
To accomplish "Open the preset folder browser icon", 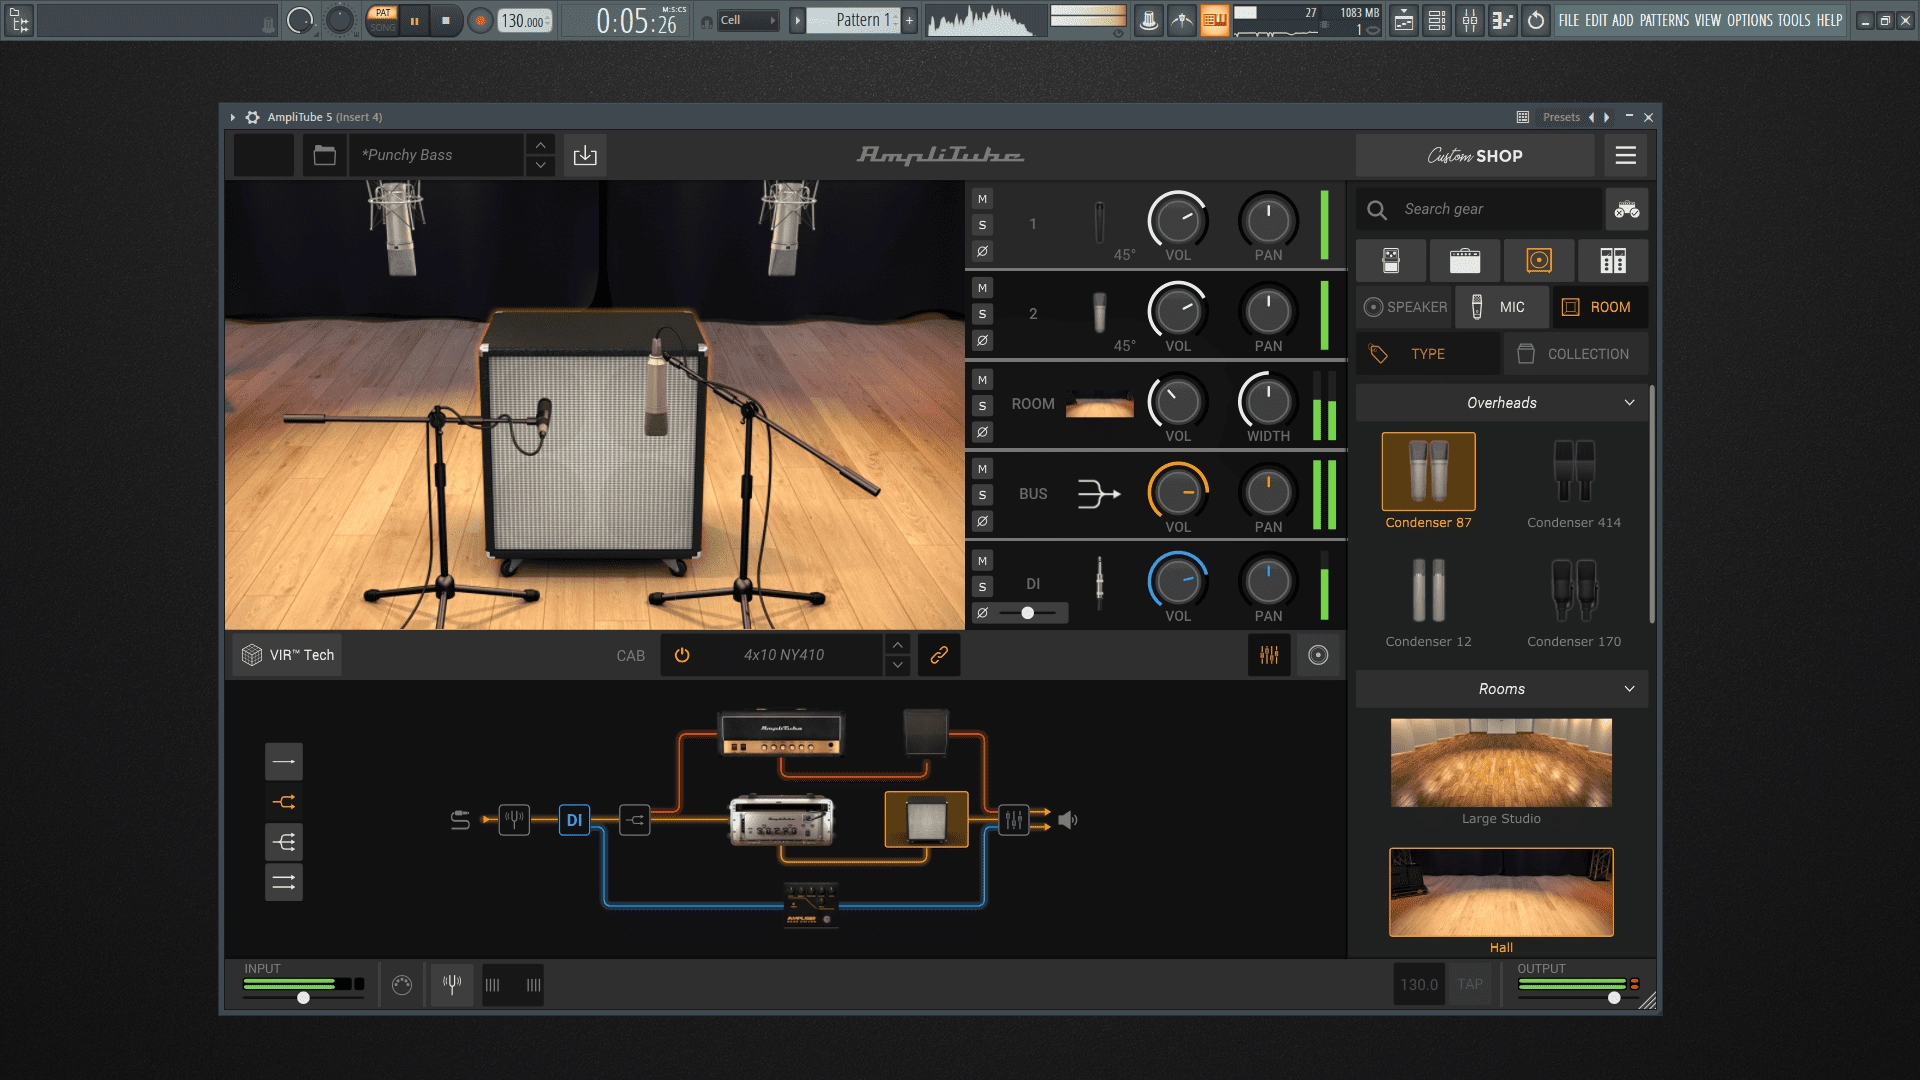I will click(324, 155).
